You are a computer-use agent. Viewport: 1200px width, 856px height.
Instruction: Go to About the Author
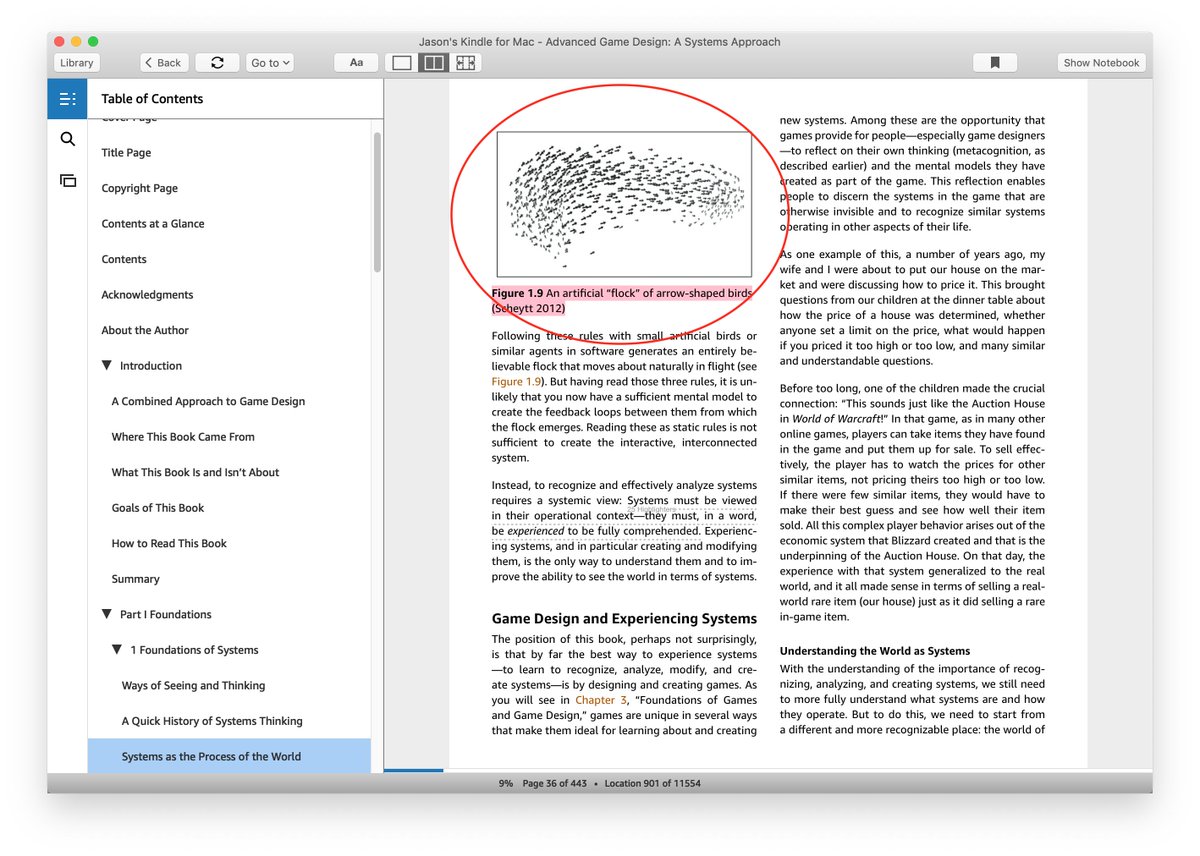click(145, 330)
